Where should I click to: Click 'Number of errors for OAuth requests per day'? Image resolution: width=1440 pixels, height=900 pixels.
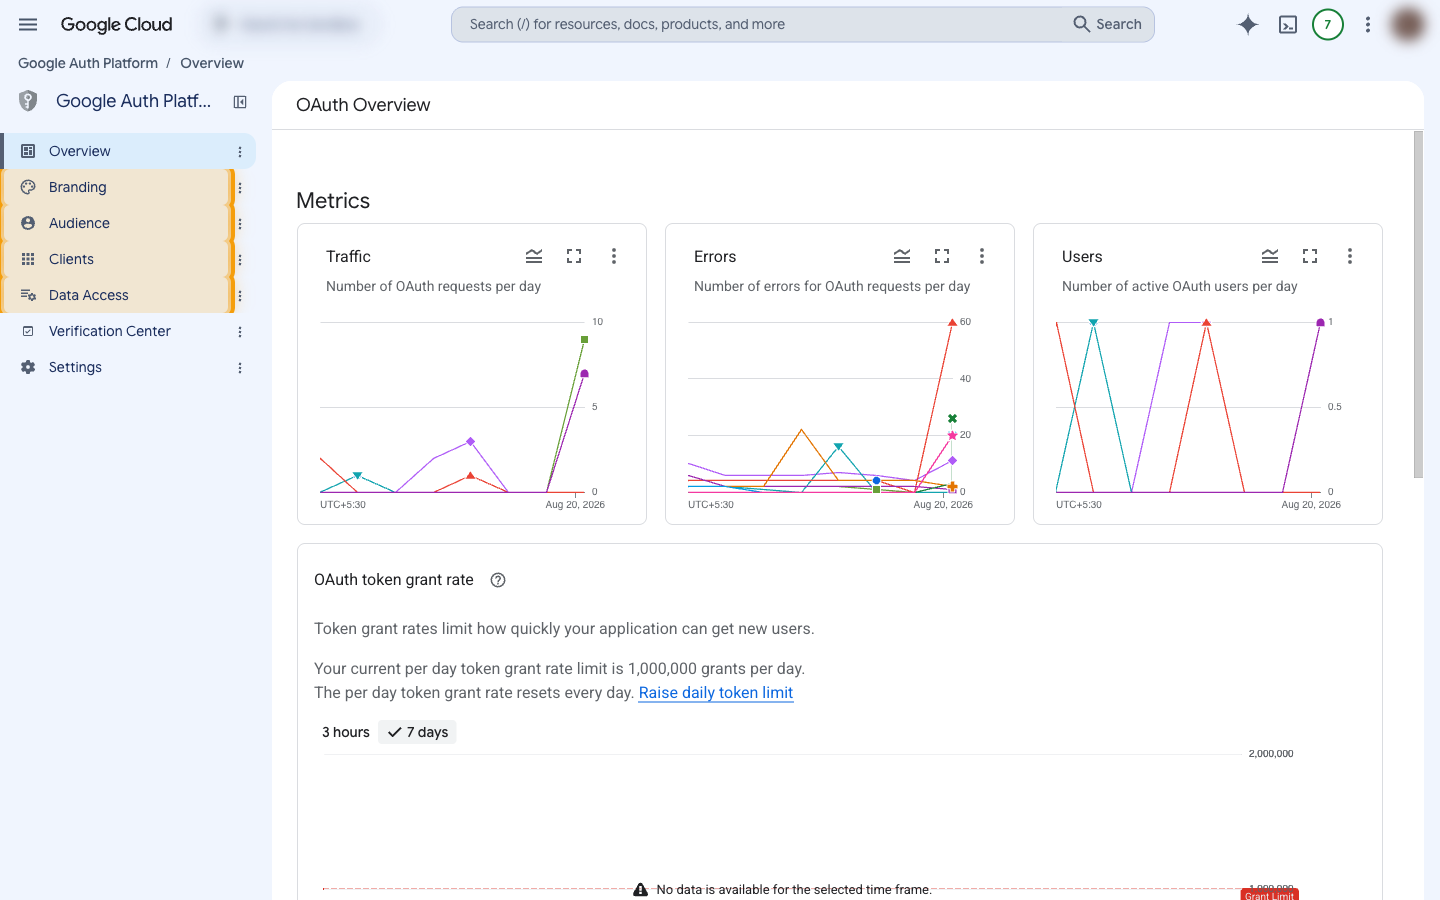tap(832, 286)
